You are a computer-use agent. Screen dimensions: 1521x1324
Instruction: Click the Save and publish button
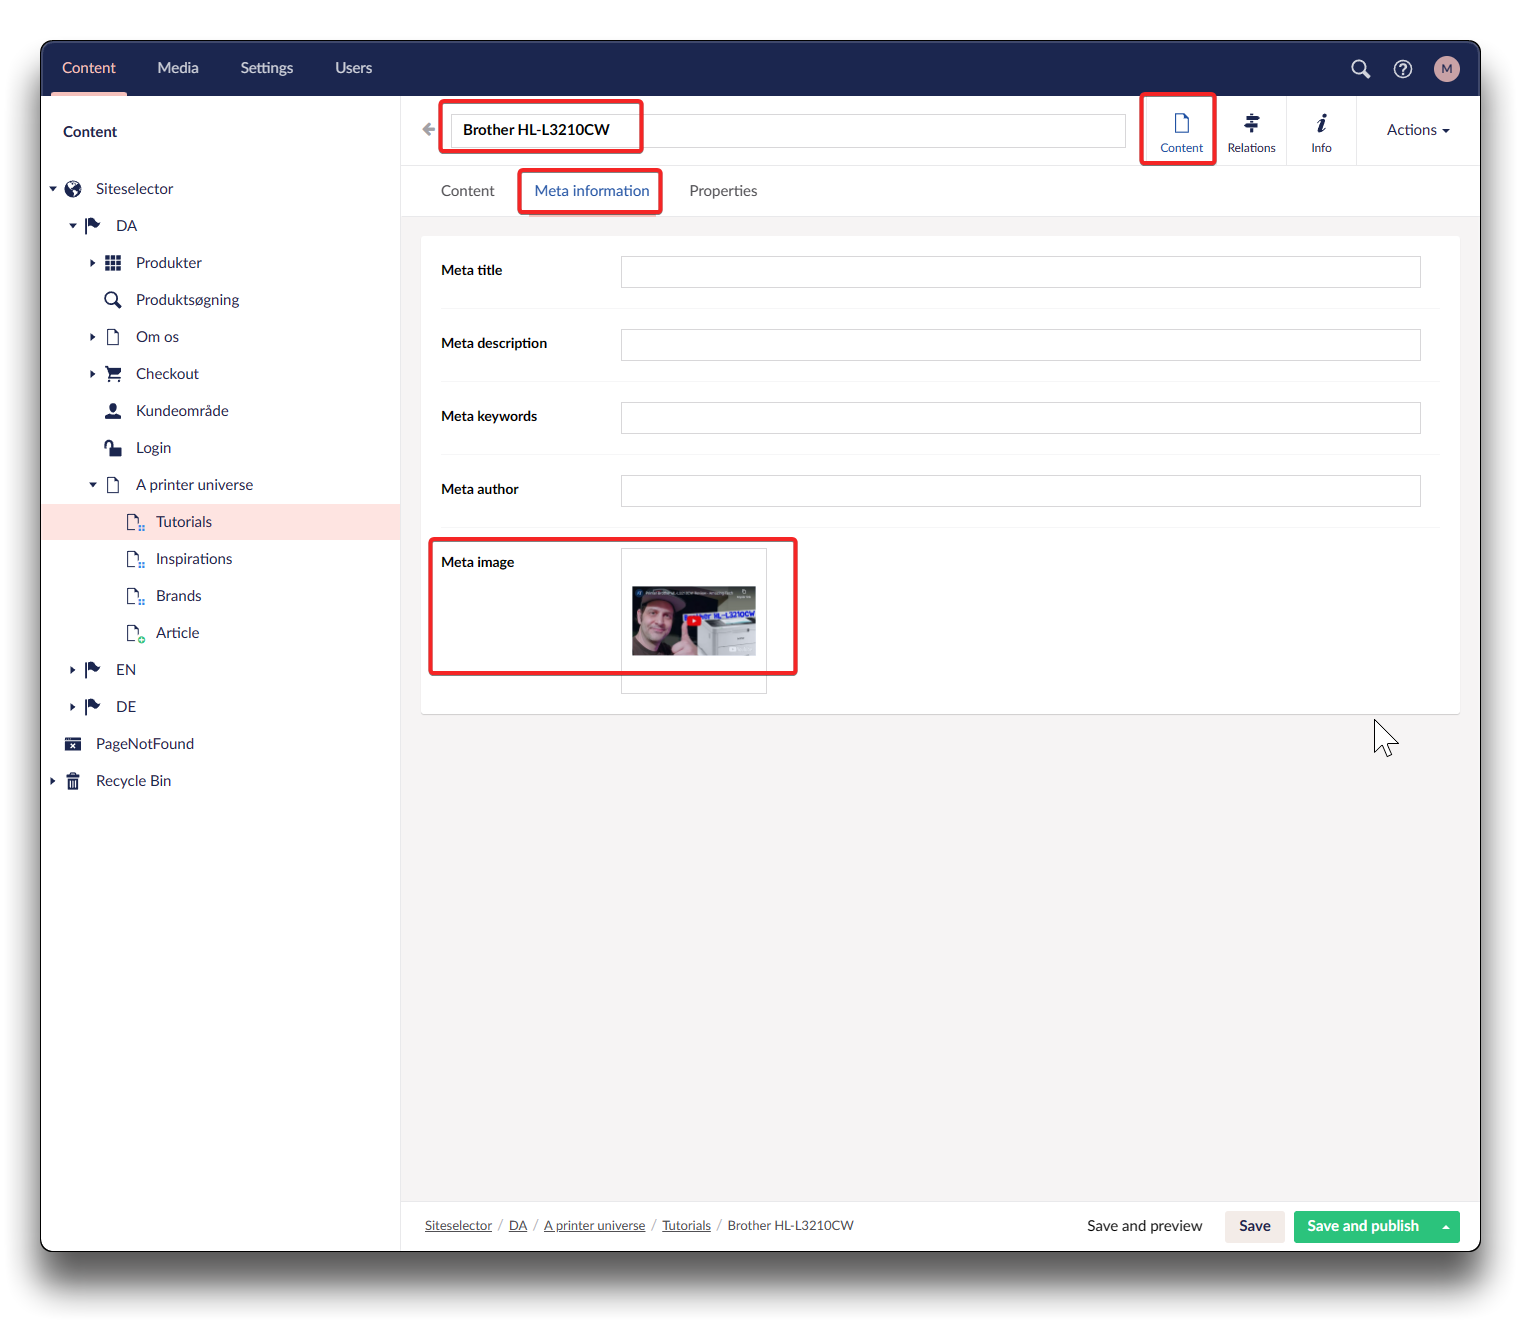1363,1227
